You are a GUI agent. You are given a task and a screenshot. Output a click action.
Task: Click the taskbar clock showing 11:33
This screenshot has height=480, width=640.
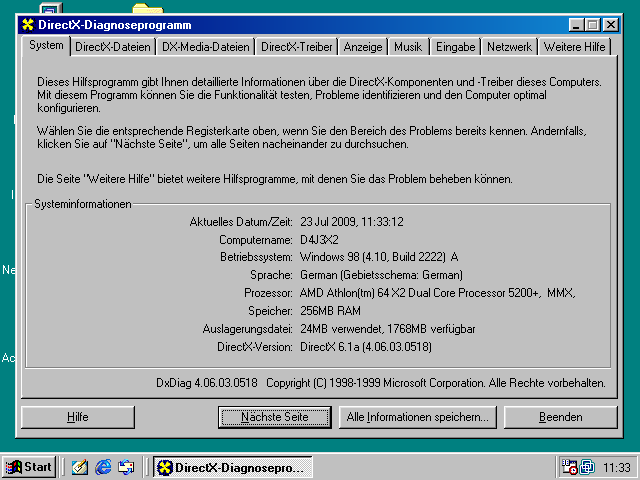617,467
